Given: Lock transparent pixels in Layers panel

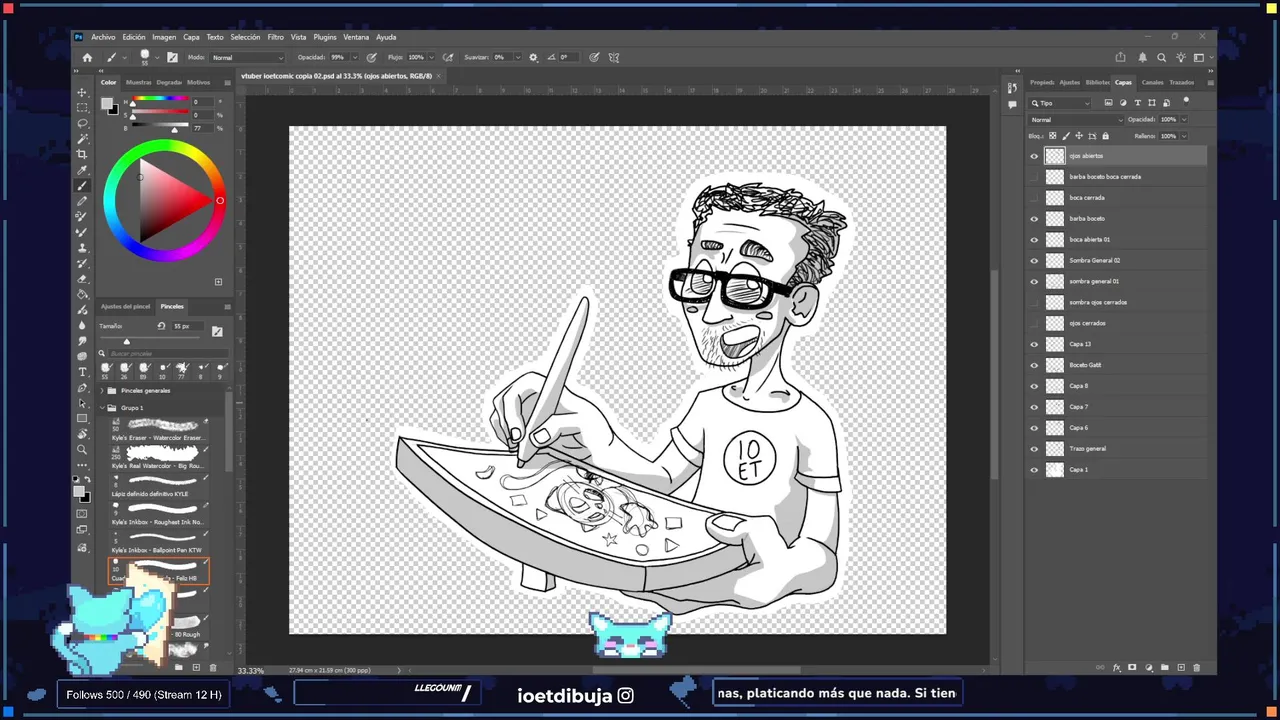Looking at the screenshot, I should [x=1052, y=136].
